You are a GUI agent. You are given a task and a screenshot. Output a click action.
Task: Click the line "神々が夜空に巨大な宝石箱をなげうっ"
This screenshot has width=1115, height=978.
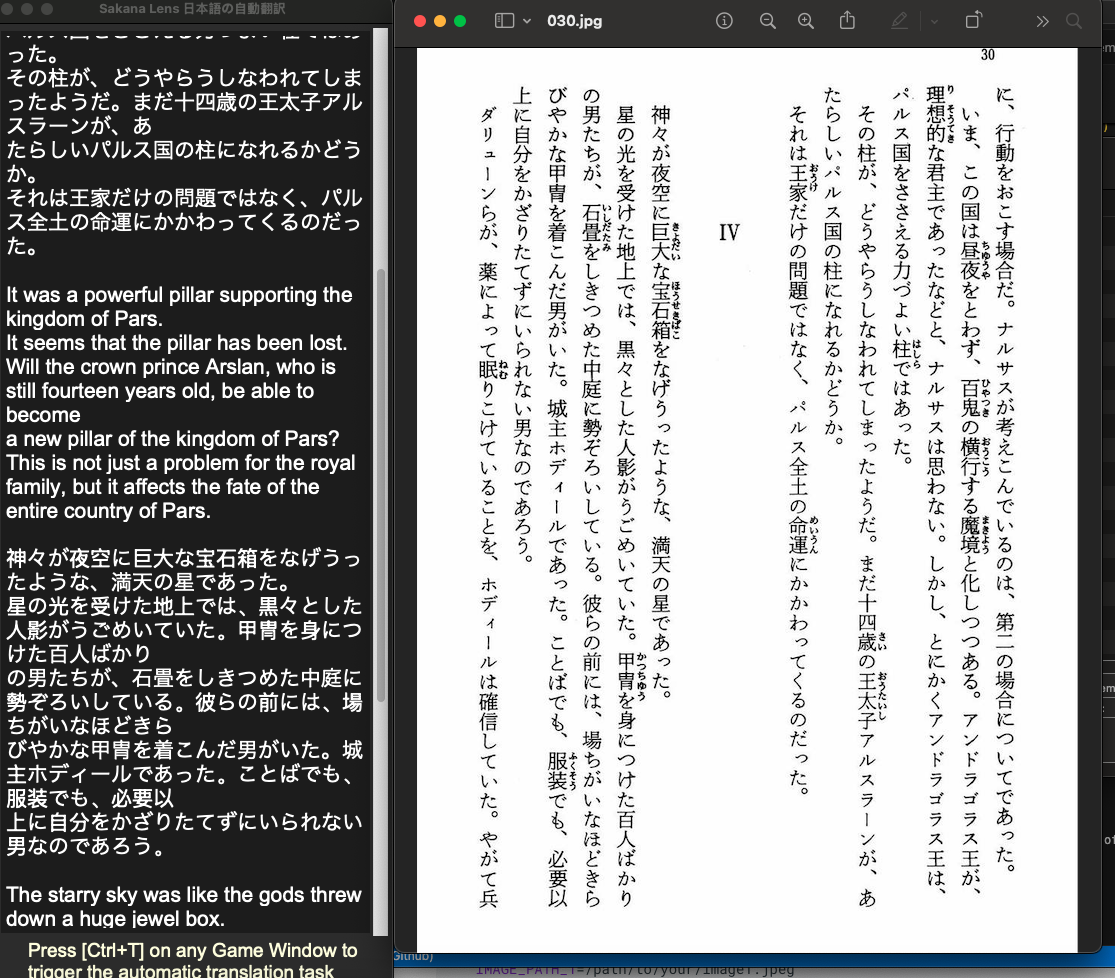click(183, 558)
